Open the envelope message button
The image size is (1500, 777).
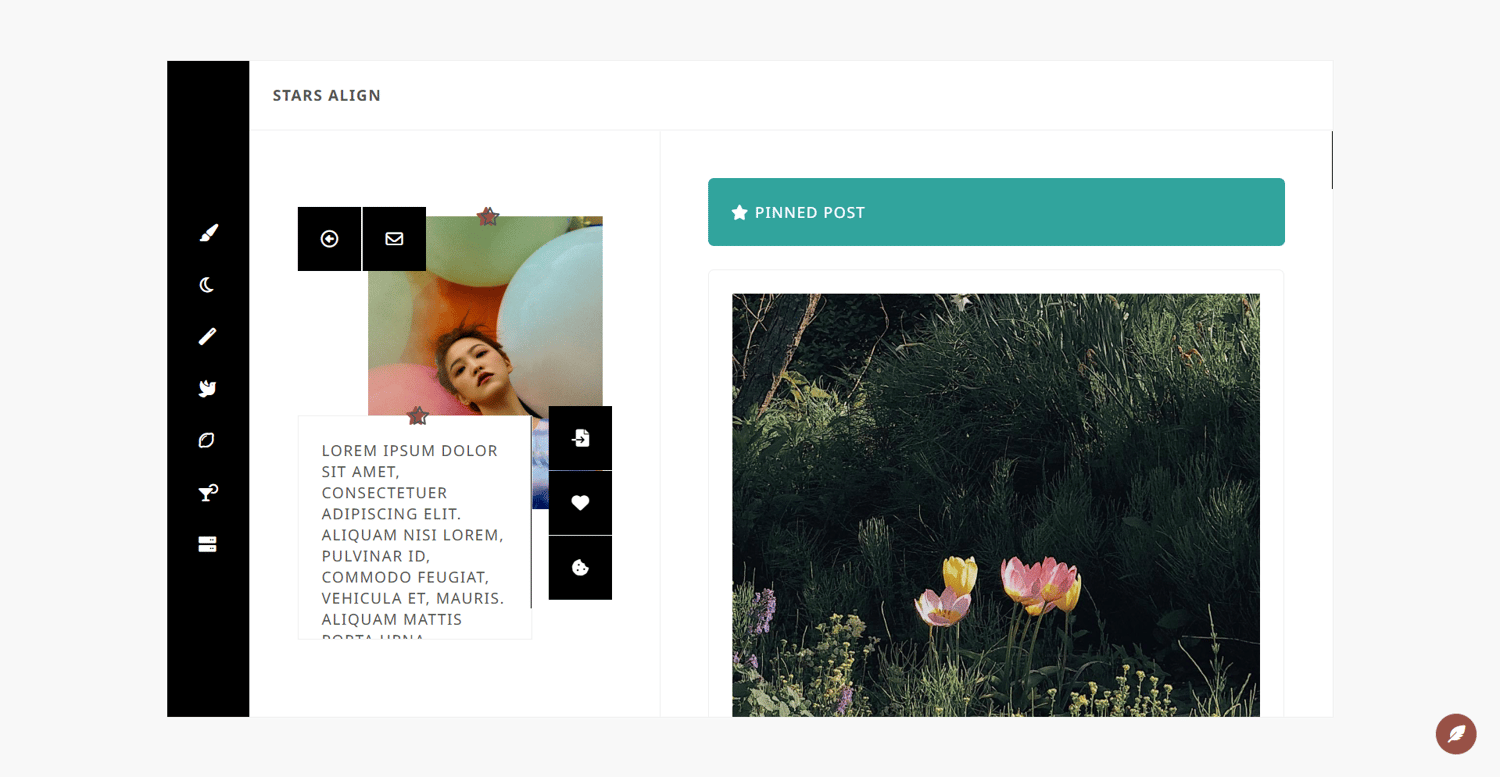point(394,239)
